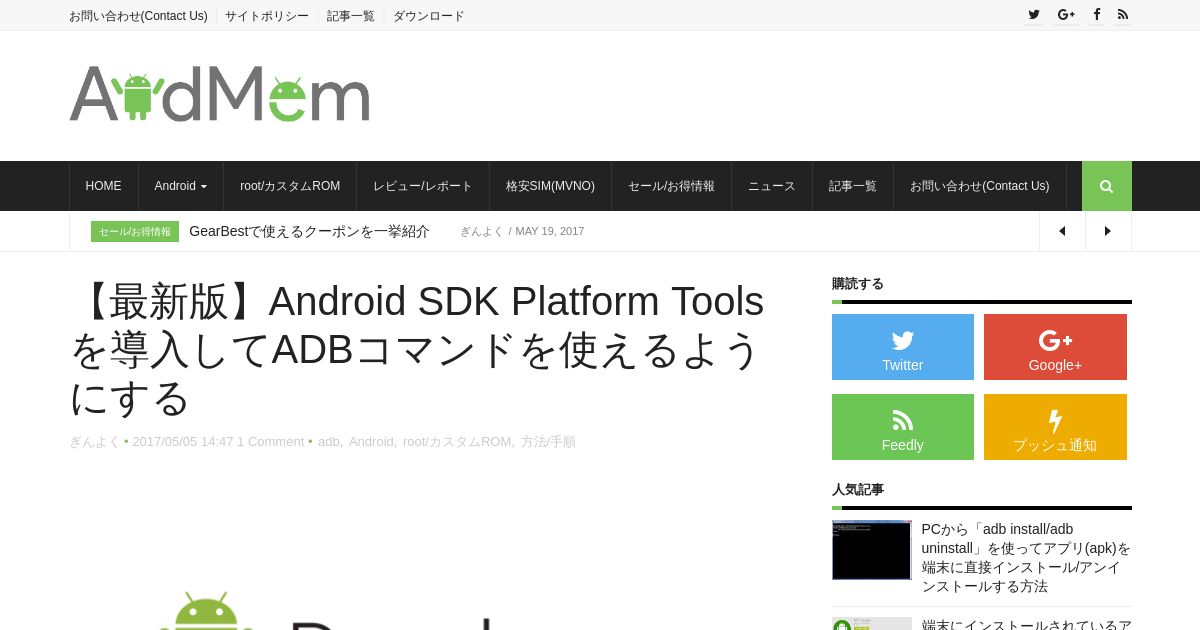
Task: Click root/カスタムROM tag in article meta
Action: pos(457,441)
